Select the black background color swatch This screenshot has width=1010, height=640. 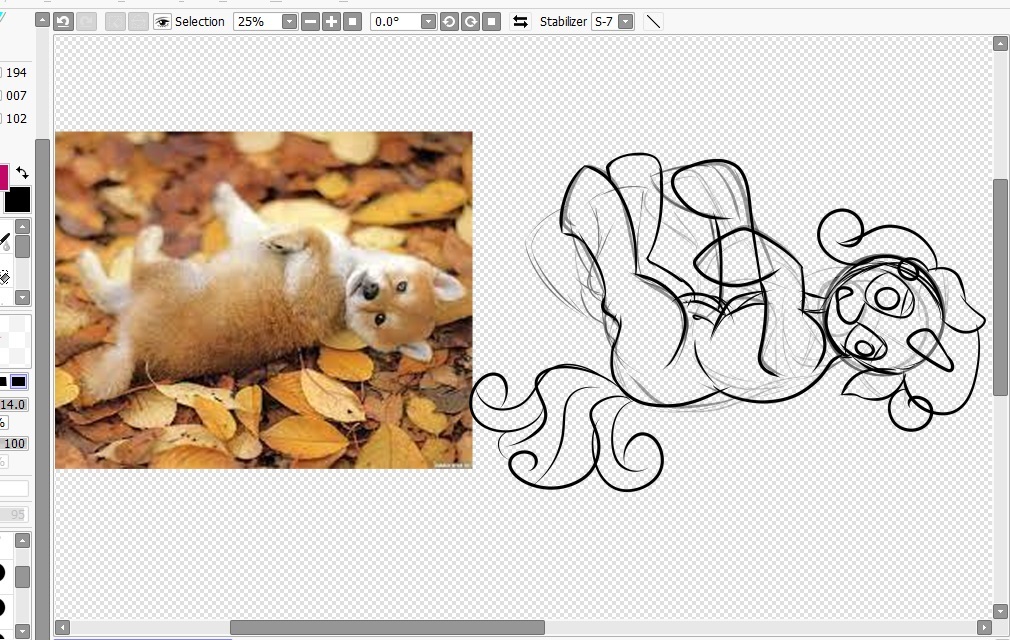click(x=17, y=200)
